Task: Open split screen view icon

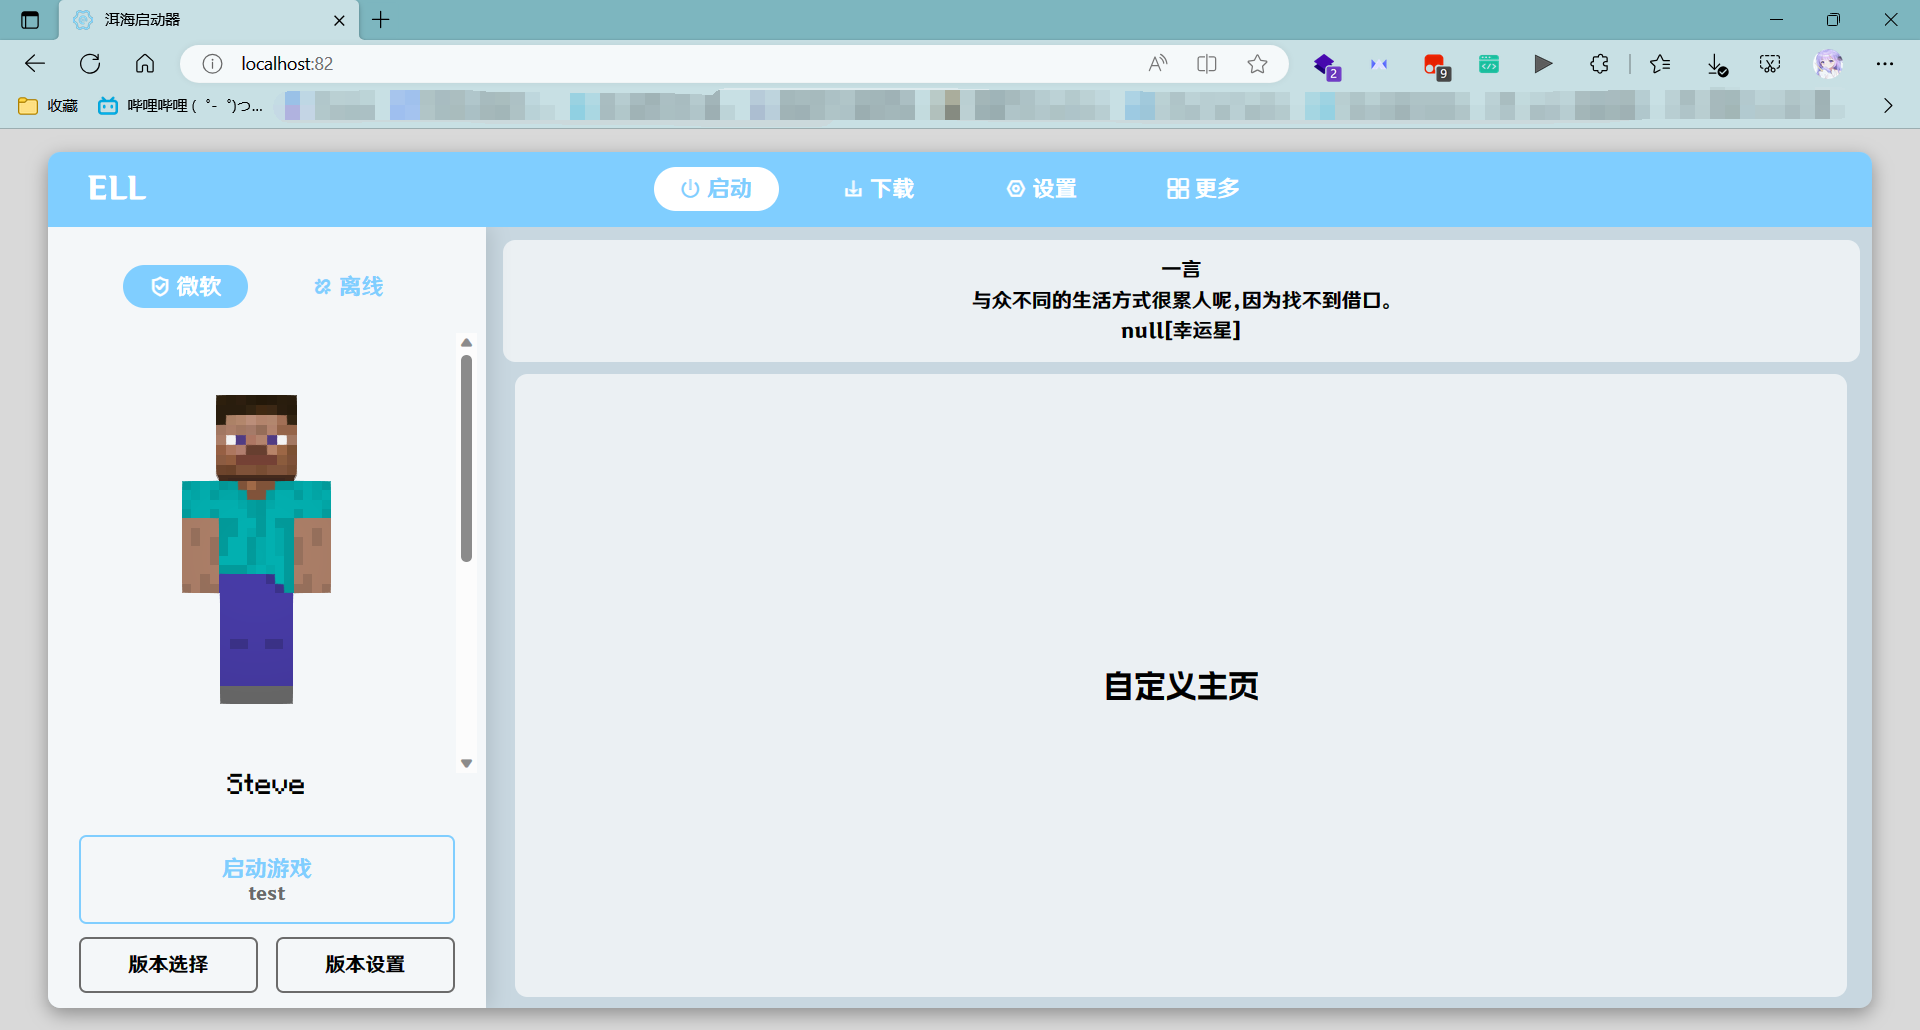Action: tap(1207, 64)
